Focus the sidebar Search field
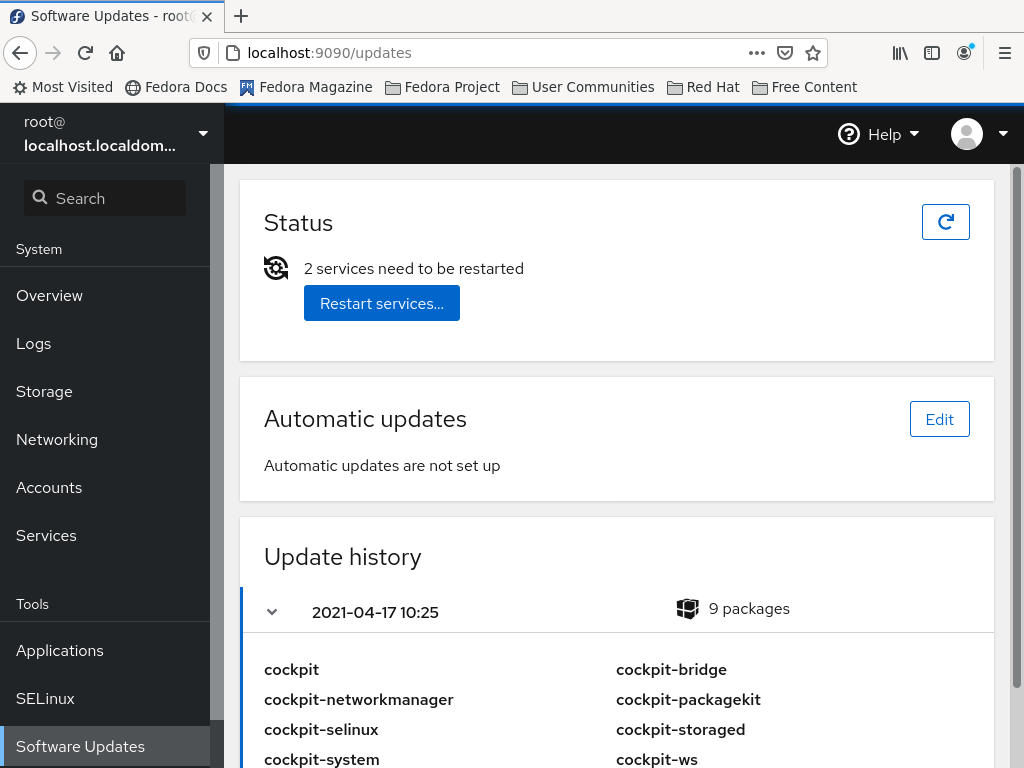 pyautogui.click(x=105, y=198)
